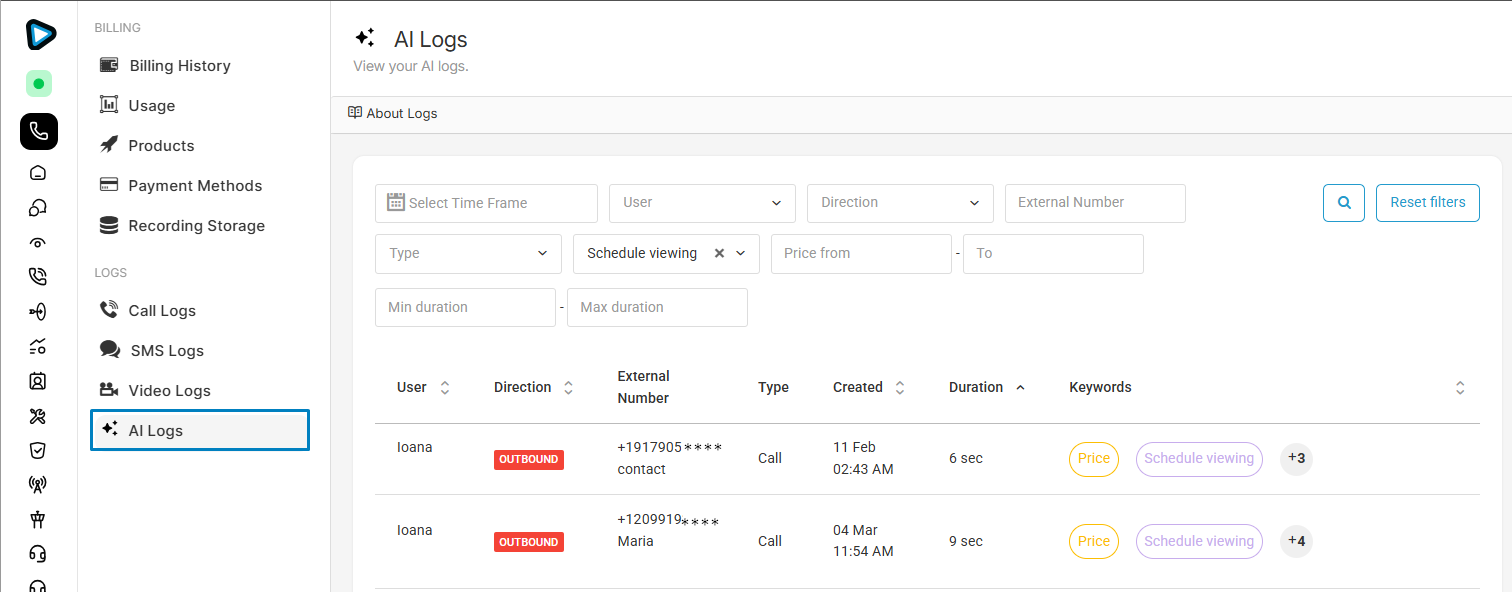Open Call Logs in the sidebar

coord(162,311)
